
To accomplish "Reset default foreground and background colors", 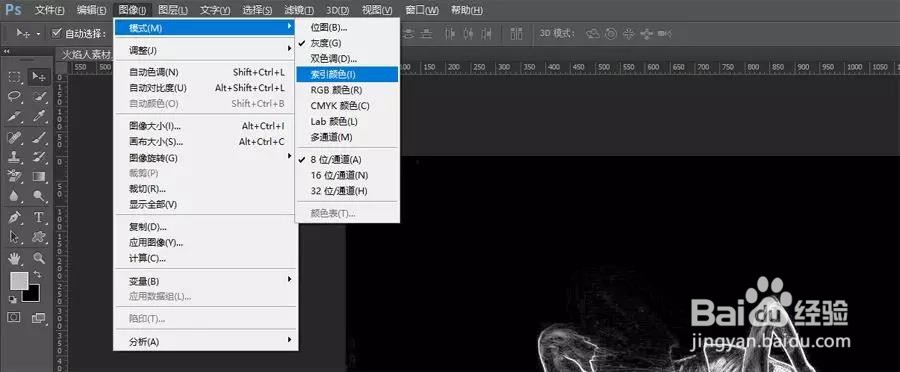I will pyautogui.click(x=13, y=299).
